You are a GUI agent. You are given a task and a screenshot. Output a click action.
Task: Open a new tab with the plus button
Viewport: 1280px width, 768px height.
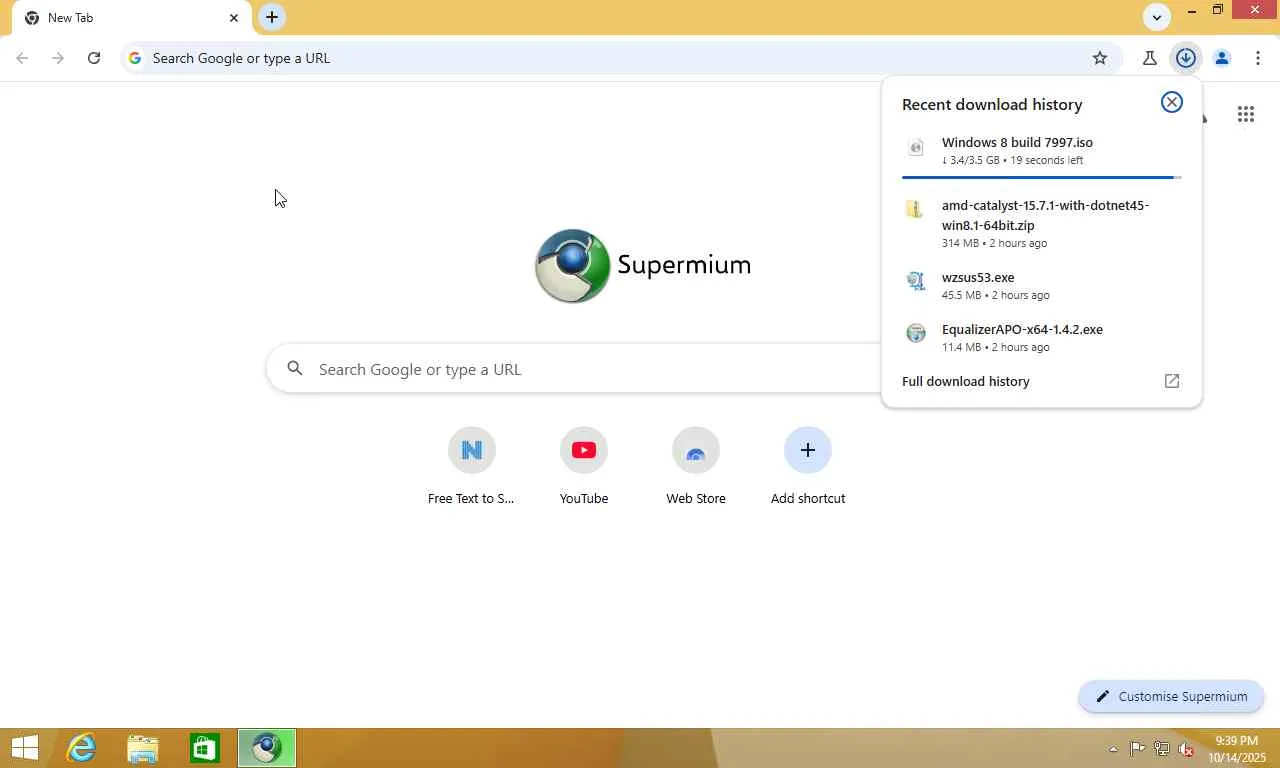[272, 17]
